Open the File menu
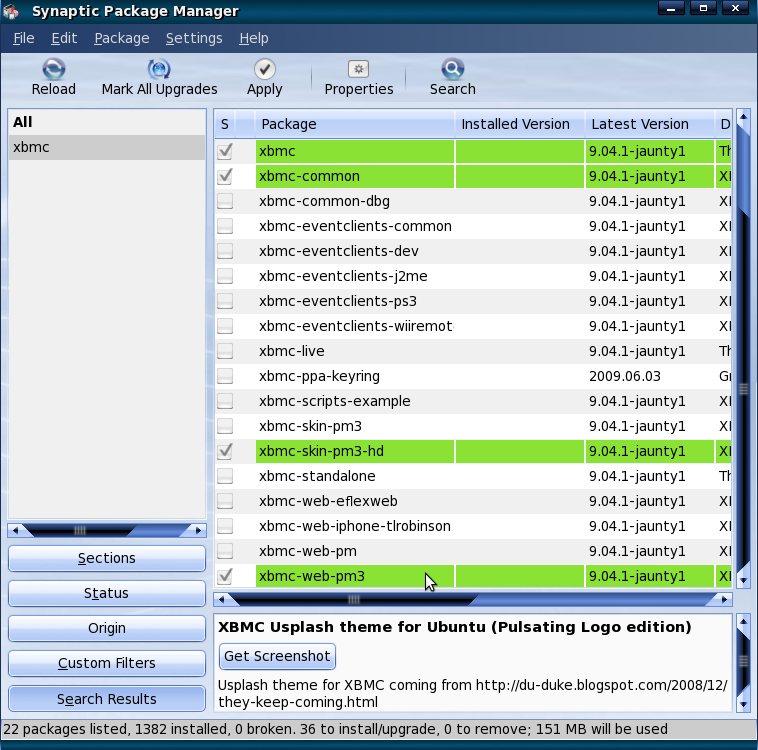The width and height of the screenshot is (758, 750). coord(24,38)
